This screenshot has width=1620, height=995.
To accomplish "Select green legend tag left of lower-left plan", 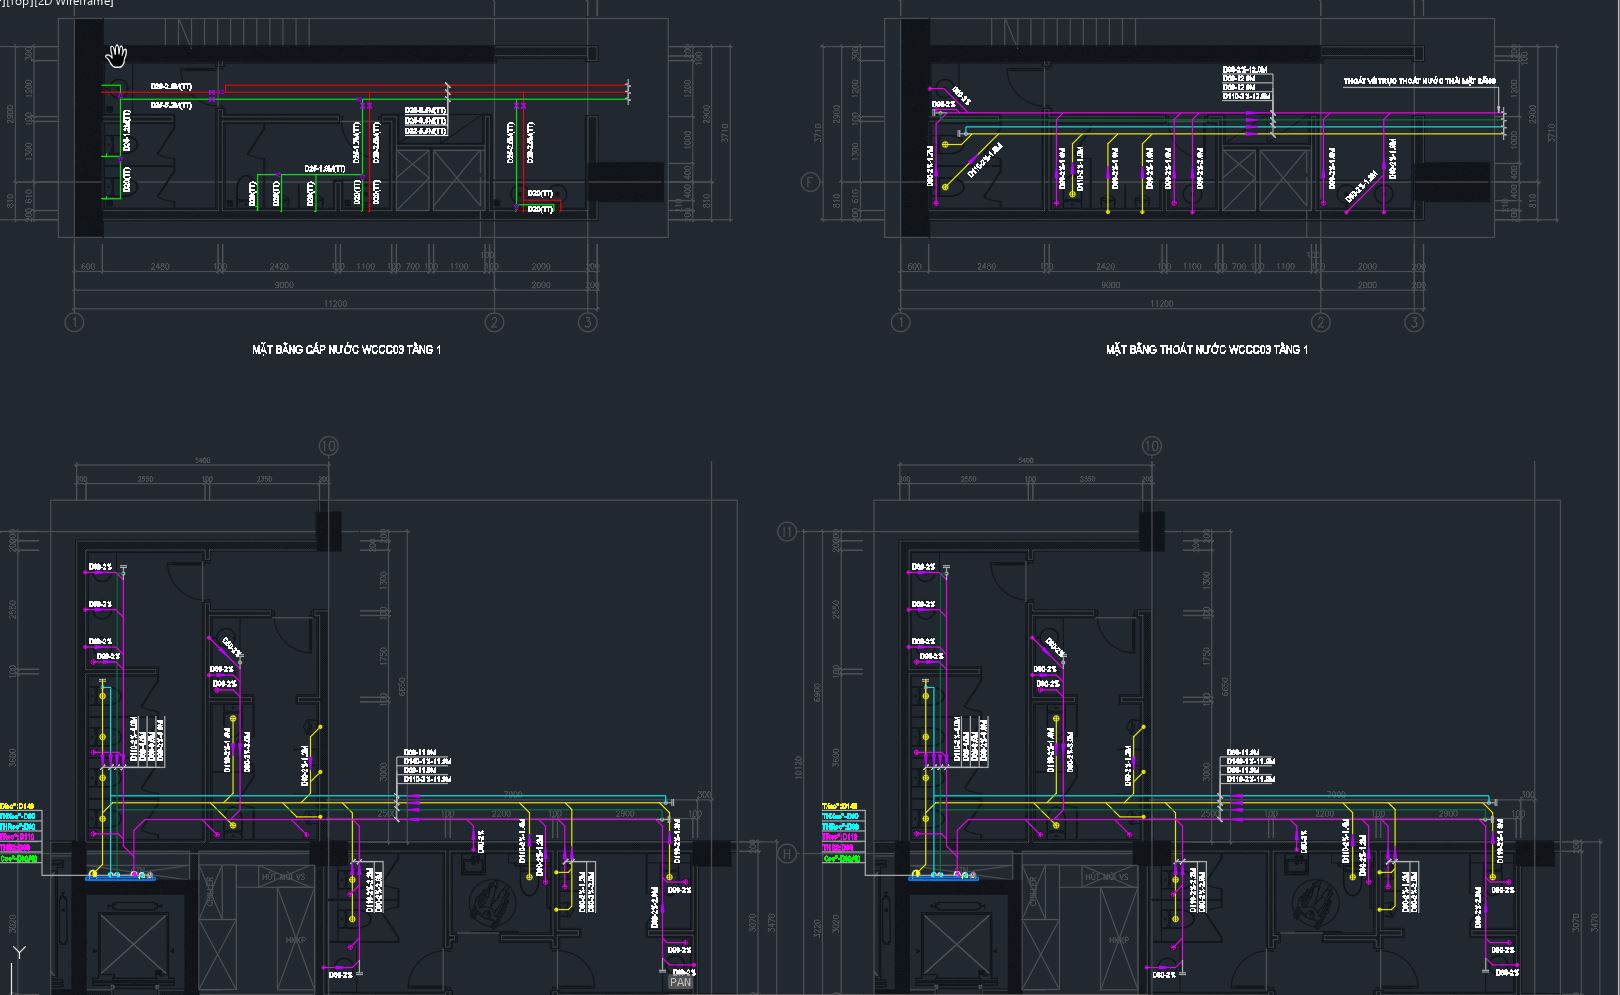I will (19, 858).
